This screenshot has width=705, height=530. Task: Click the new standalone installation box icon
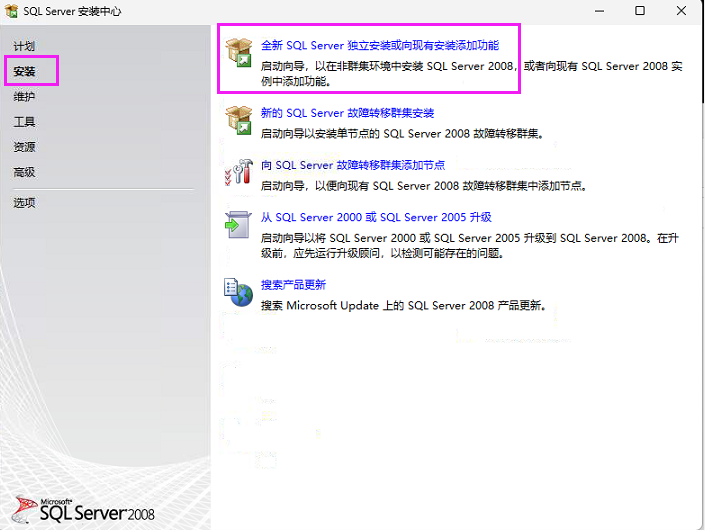(x=239, y=53)
